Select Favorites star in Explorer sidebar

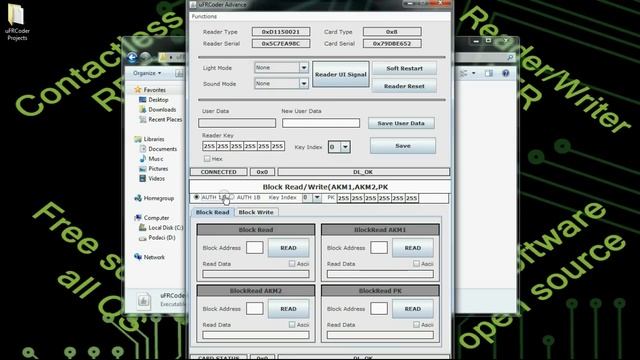pos(138,89)
